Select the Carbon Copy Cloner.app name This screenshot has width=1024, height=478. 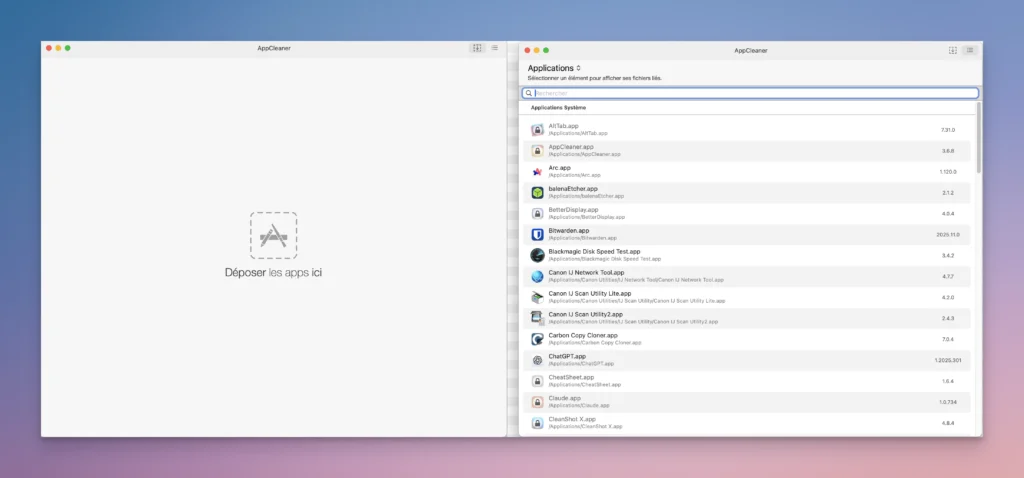click(583, 335)
